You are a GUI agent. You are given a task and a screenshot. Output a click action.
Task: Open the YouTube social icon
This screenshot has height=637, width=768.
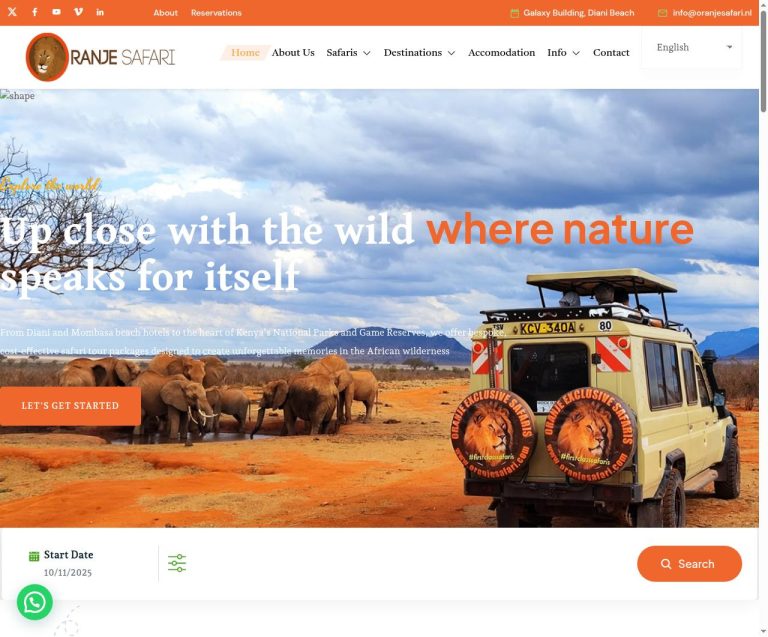pyautogui.click(x=57, y=12)
